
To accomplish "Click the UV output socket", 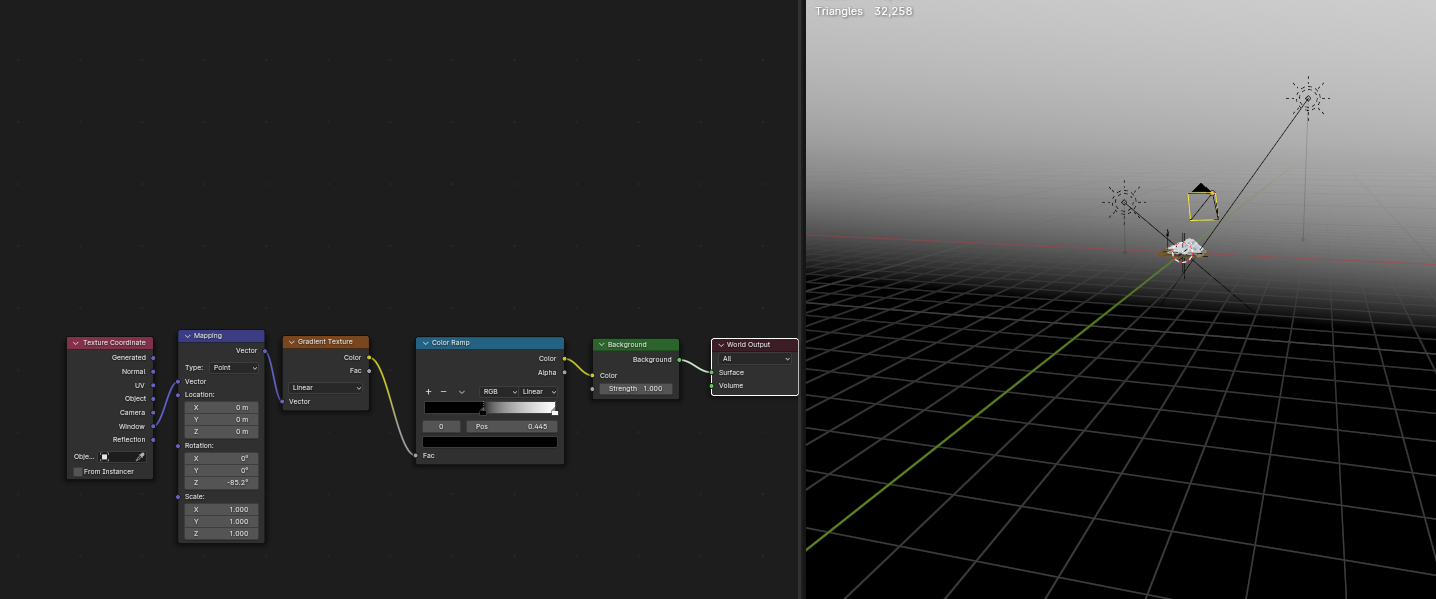I will [x=153, y=385].
